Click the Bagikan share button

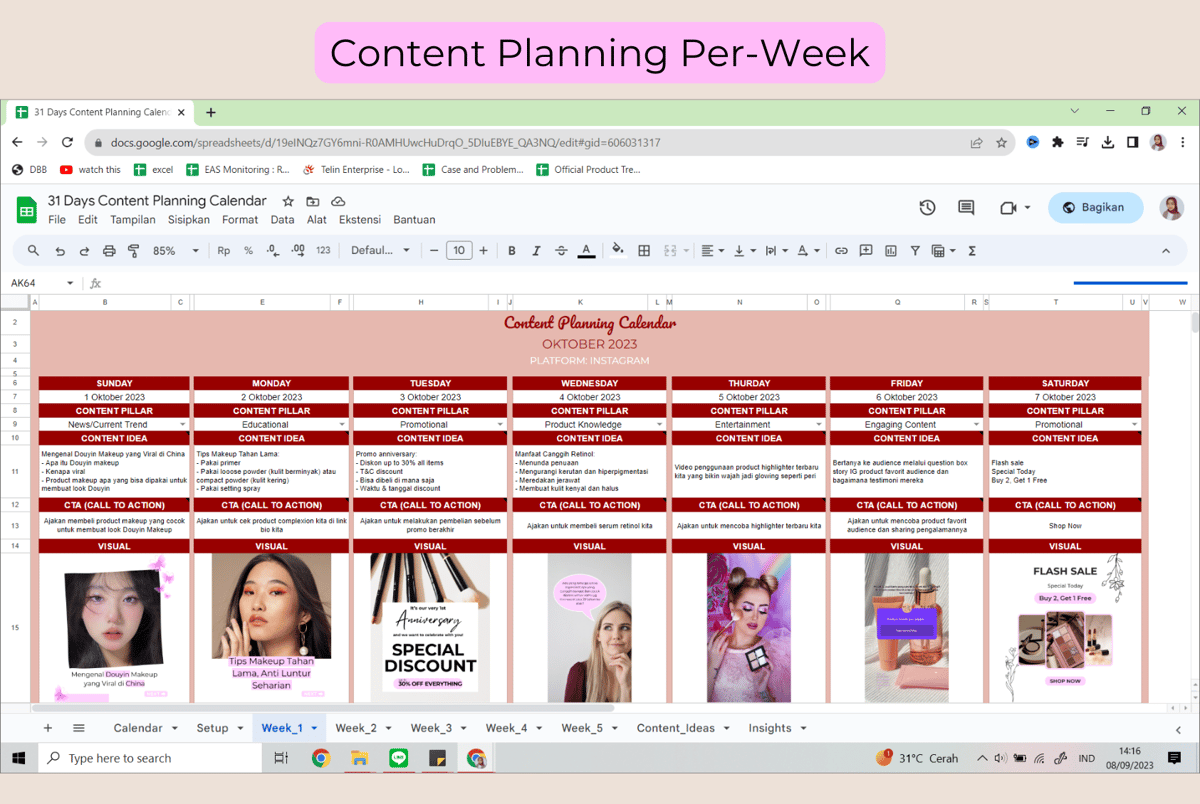click(x=1095, y=207)
